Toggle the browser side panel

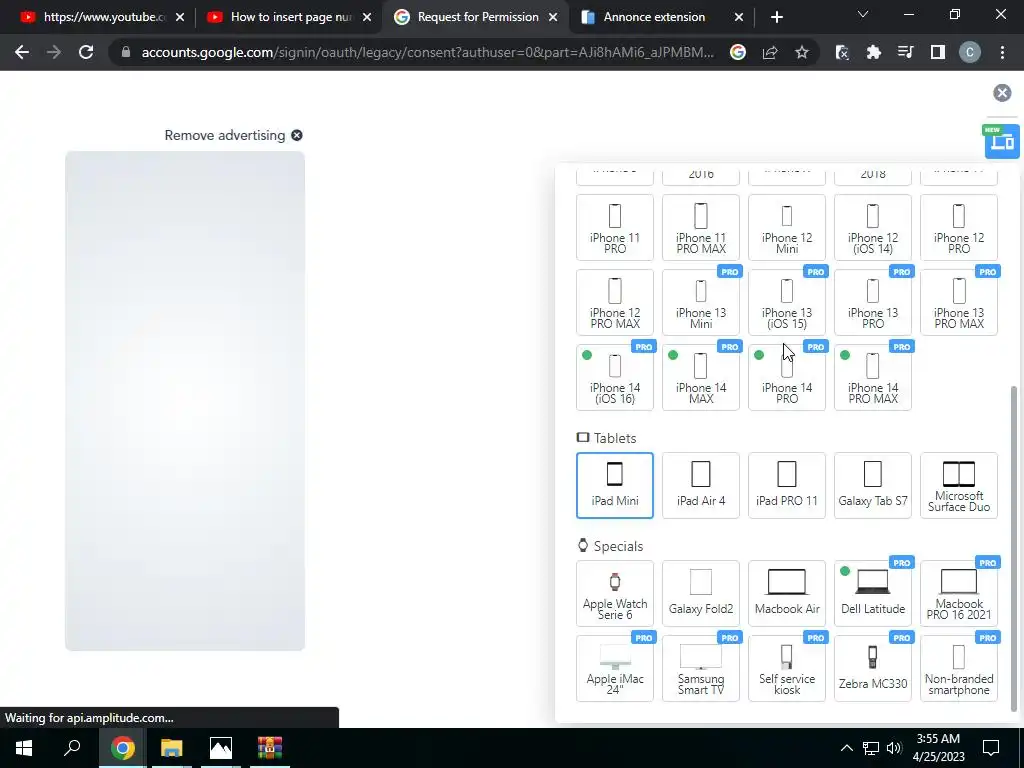pos(938,52)
